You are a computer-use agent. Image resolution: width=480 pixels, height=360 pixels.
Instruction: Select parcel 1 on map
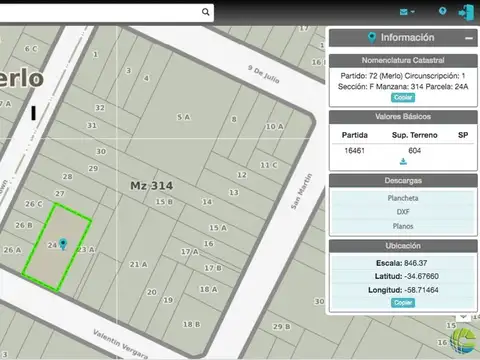click(95, 54)
